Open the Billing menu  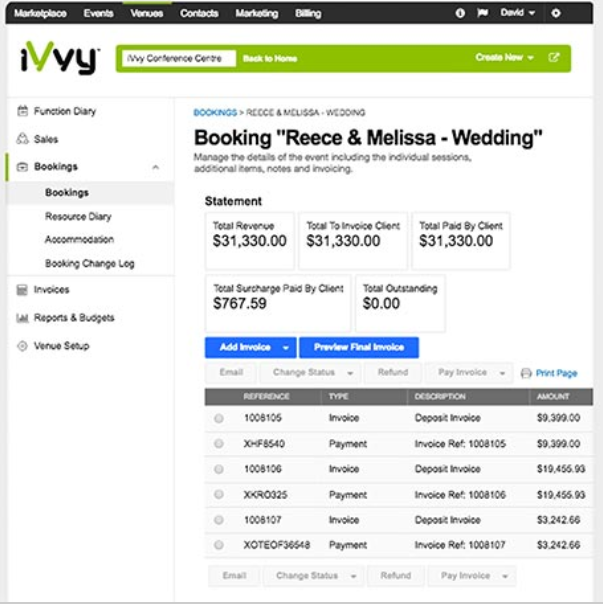pyautogui.click(x=308, y=13)
